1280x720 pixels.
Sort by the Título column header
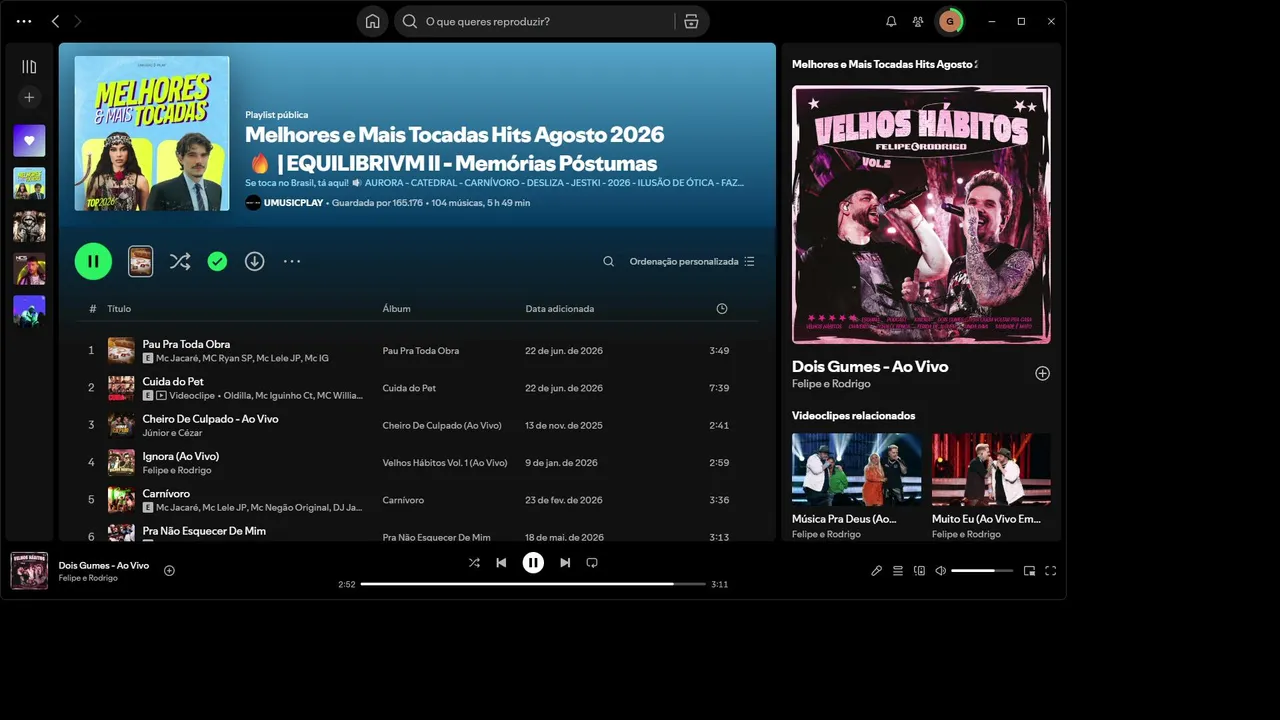point(119,309)
